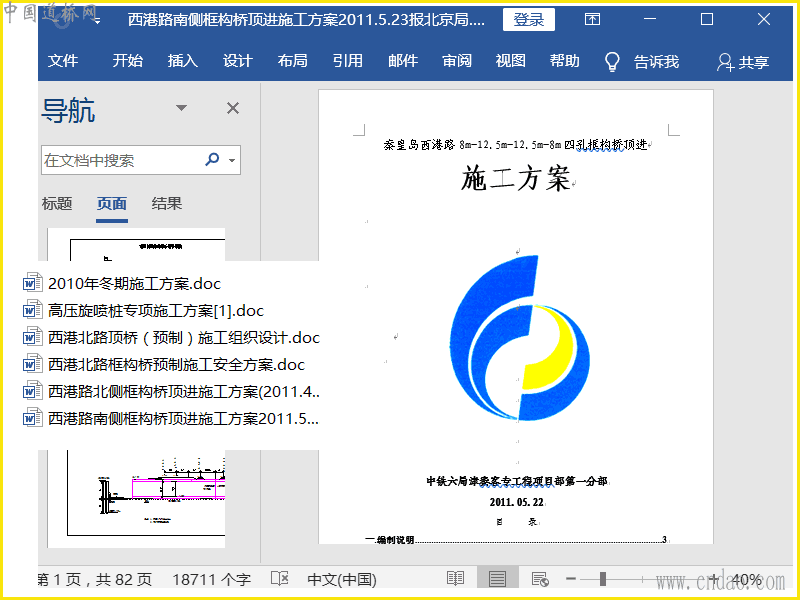
Task: Click the page count 第 1 页，共 82 页
Action: point(95,579)
